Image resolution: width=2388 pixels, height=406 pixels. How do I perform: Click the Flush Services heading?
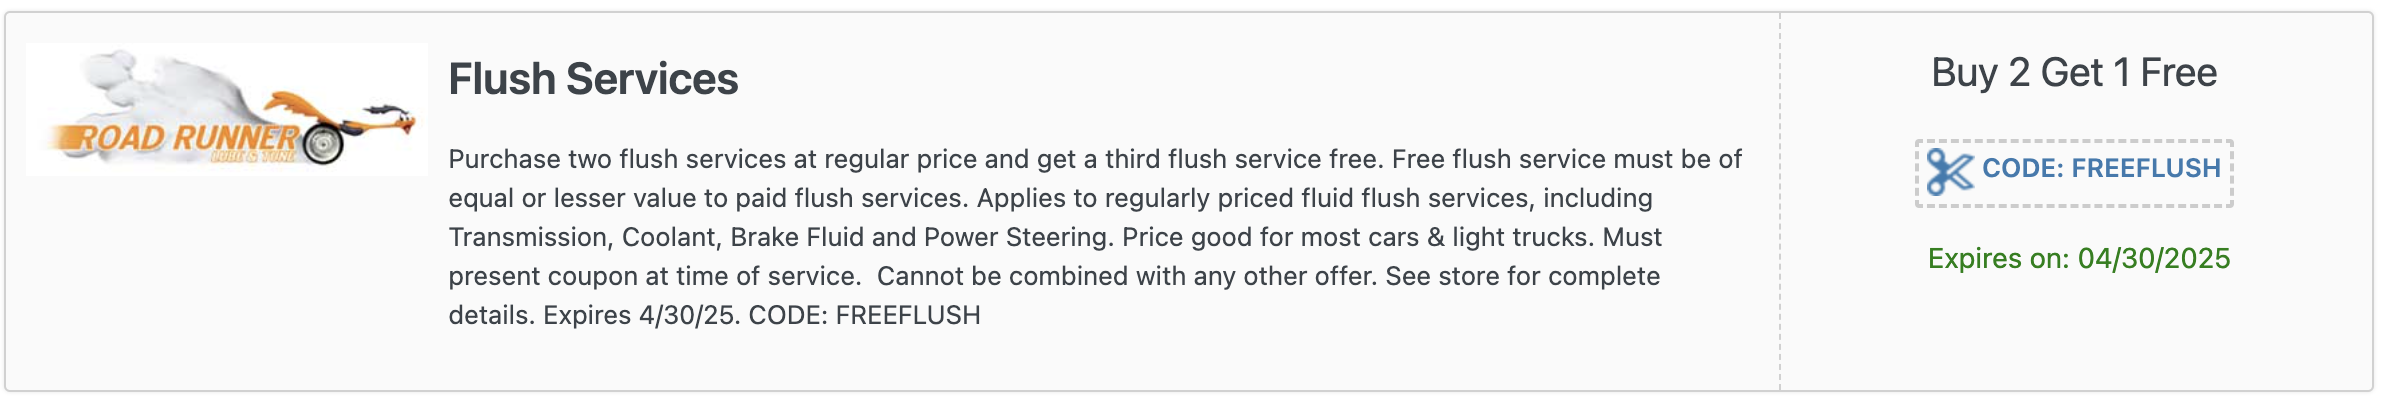click(593, 79)
